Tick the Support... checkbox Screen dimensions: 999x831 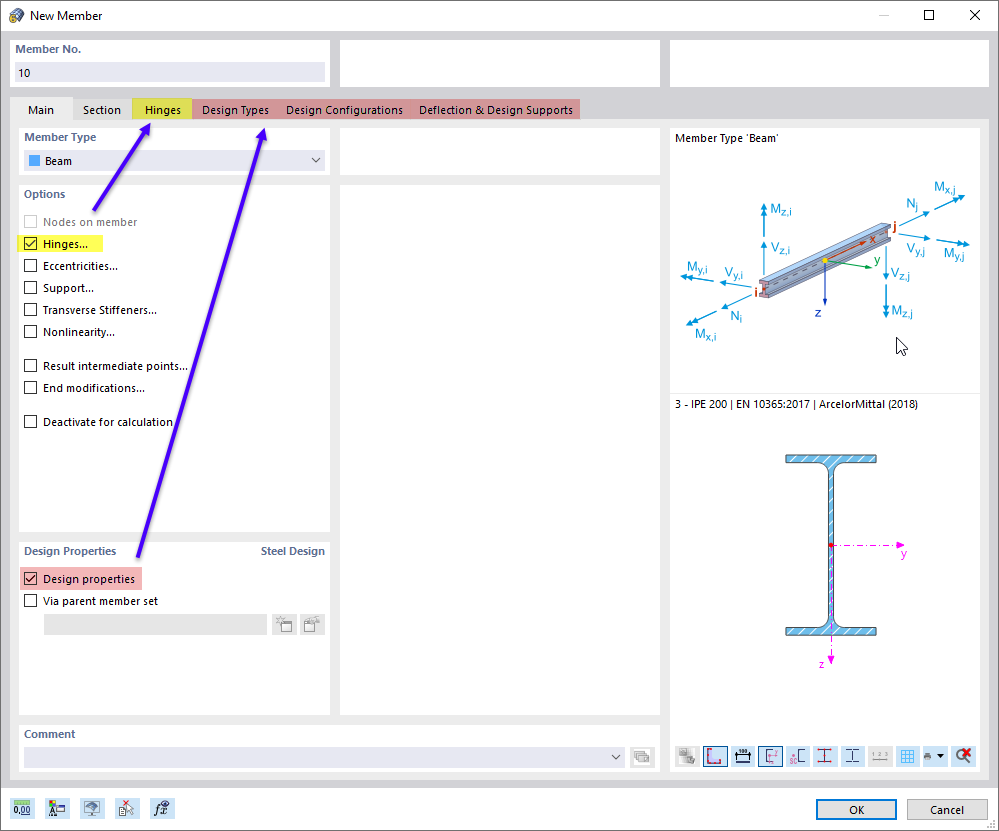pyautogui.click(x=31, y=288)
